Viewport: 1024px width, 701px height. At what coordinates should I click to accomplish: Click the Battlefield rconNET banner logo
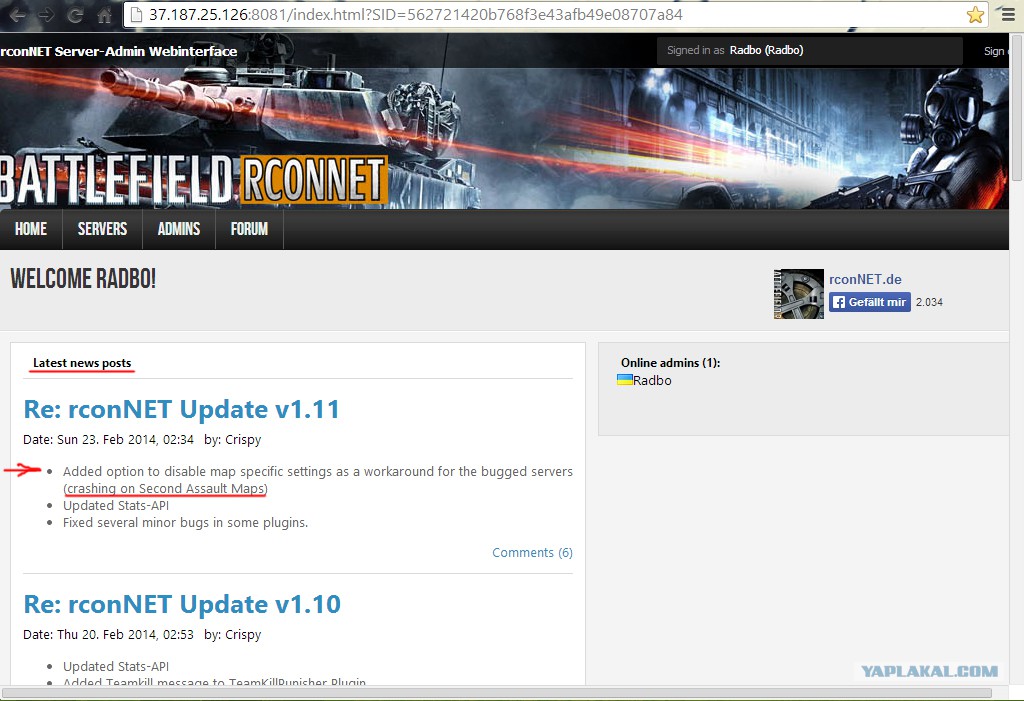click(193, 180)
